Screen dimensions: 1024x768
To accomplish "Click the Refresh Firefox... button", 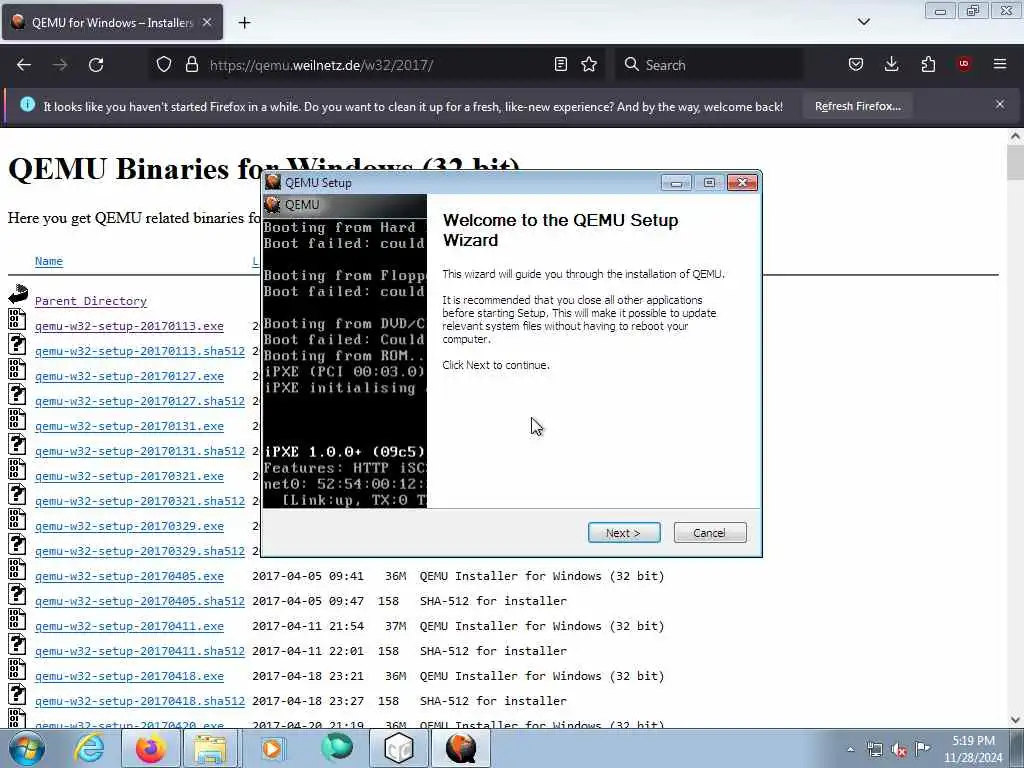I will [857, 106].
